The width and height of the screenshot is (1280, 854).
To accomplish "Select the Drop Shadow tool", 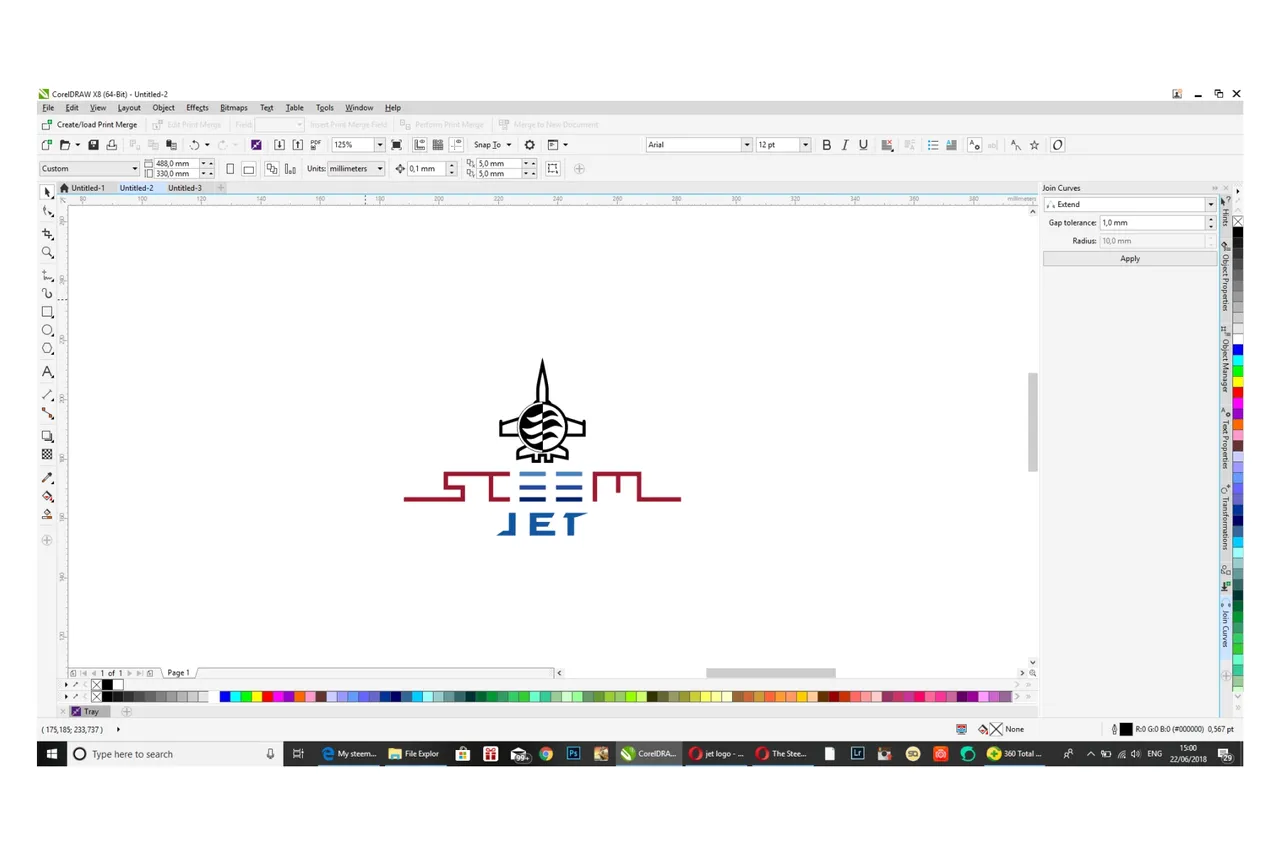I will (47, 436).
